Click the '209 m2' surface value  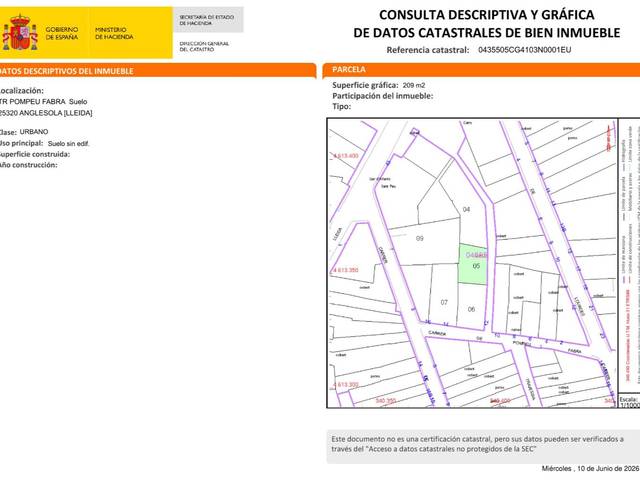tap(414, 85)
